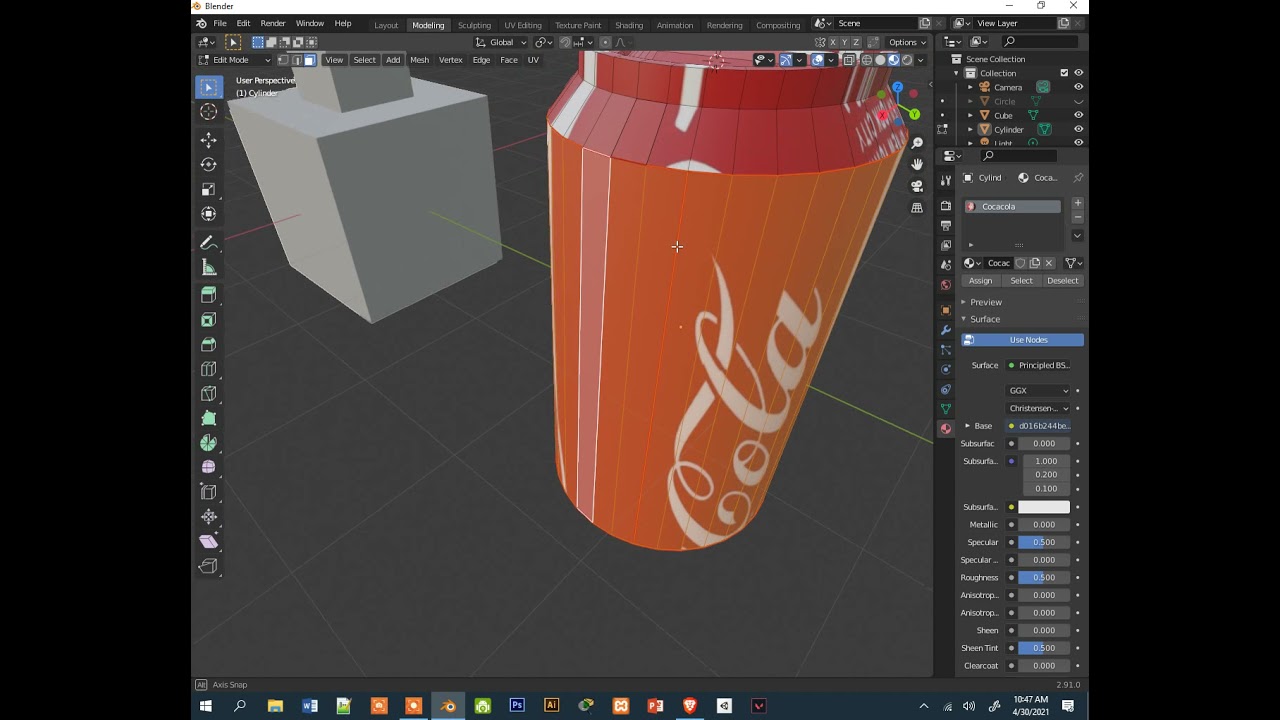Expand the Base color row
This screenshot has height=720, width=1280.
967,426
